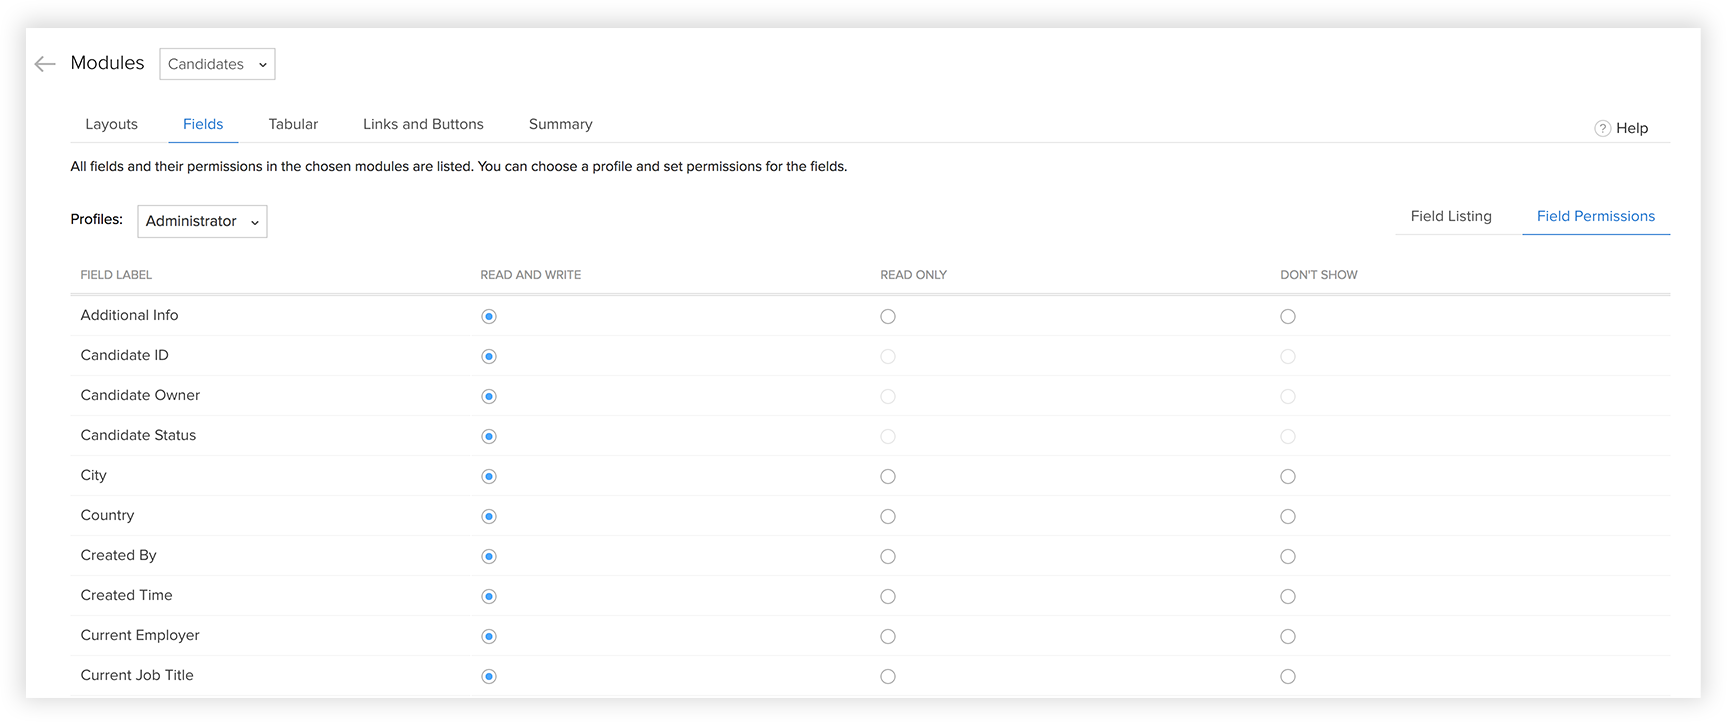Open the Summary tab
The height and width of the screenshot is (722, 1727).
click(560, 124)
